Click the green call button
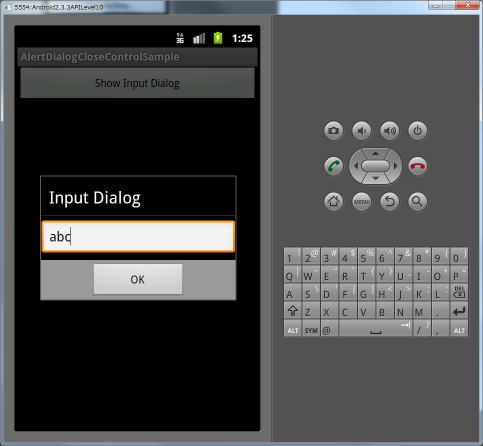 [x=333, y=166]
